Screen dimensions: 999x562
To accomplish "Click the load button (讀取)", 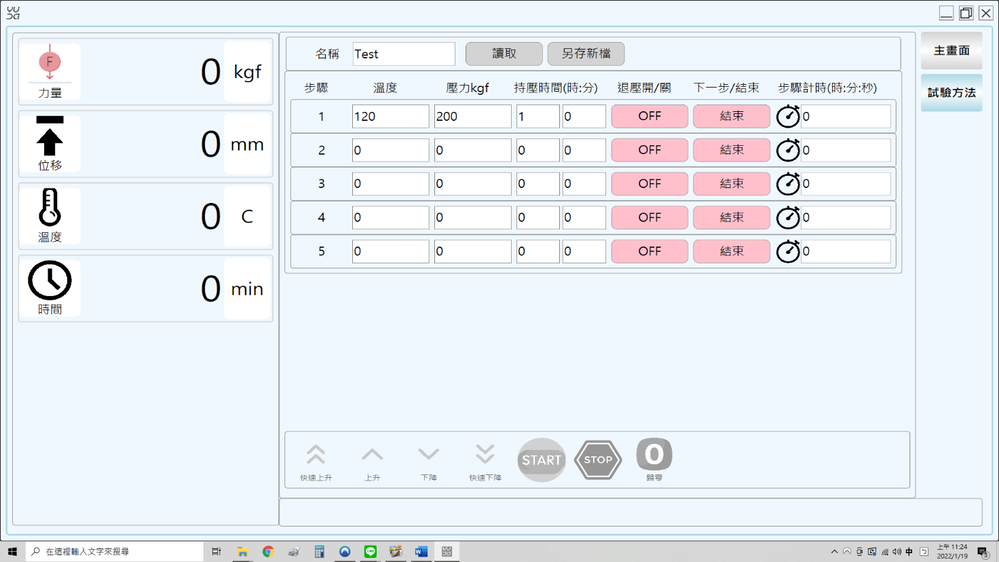I will 504,54.
